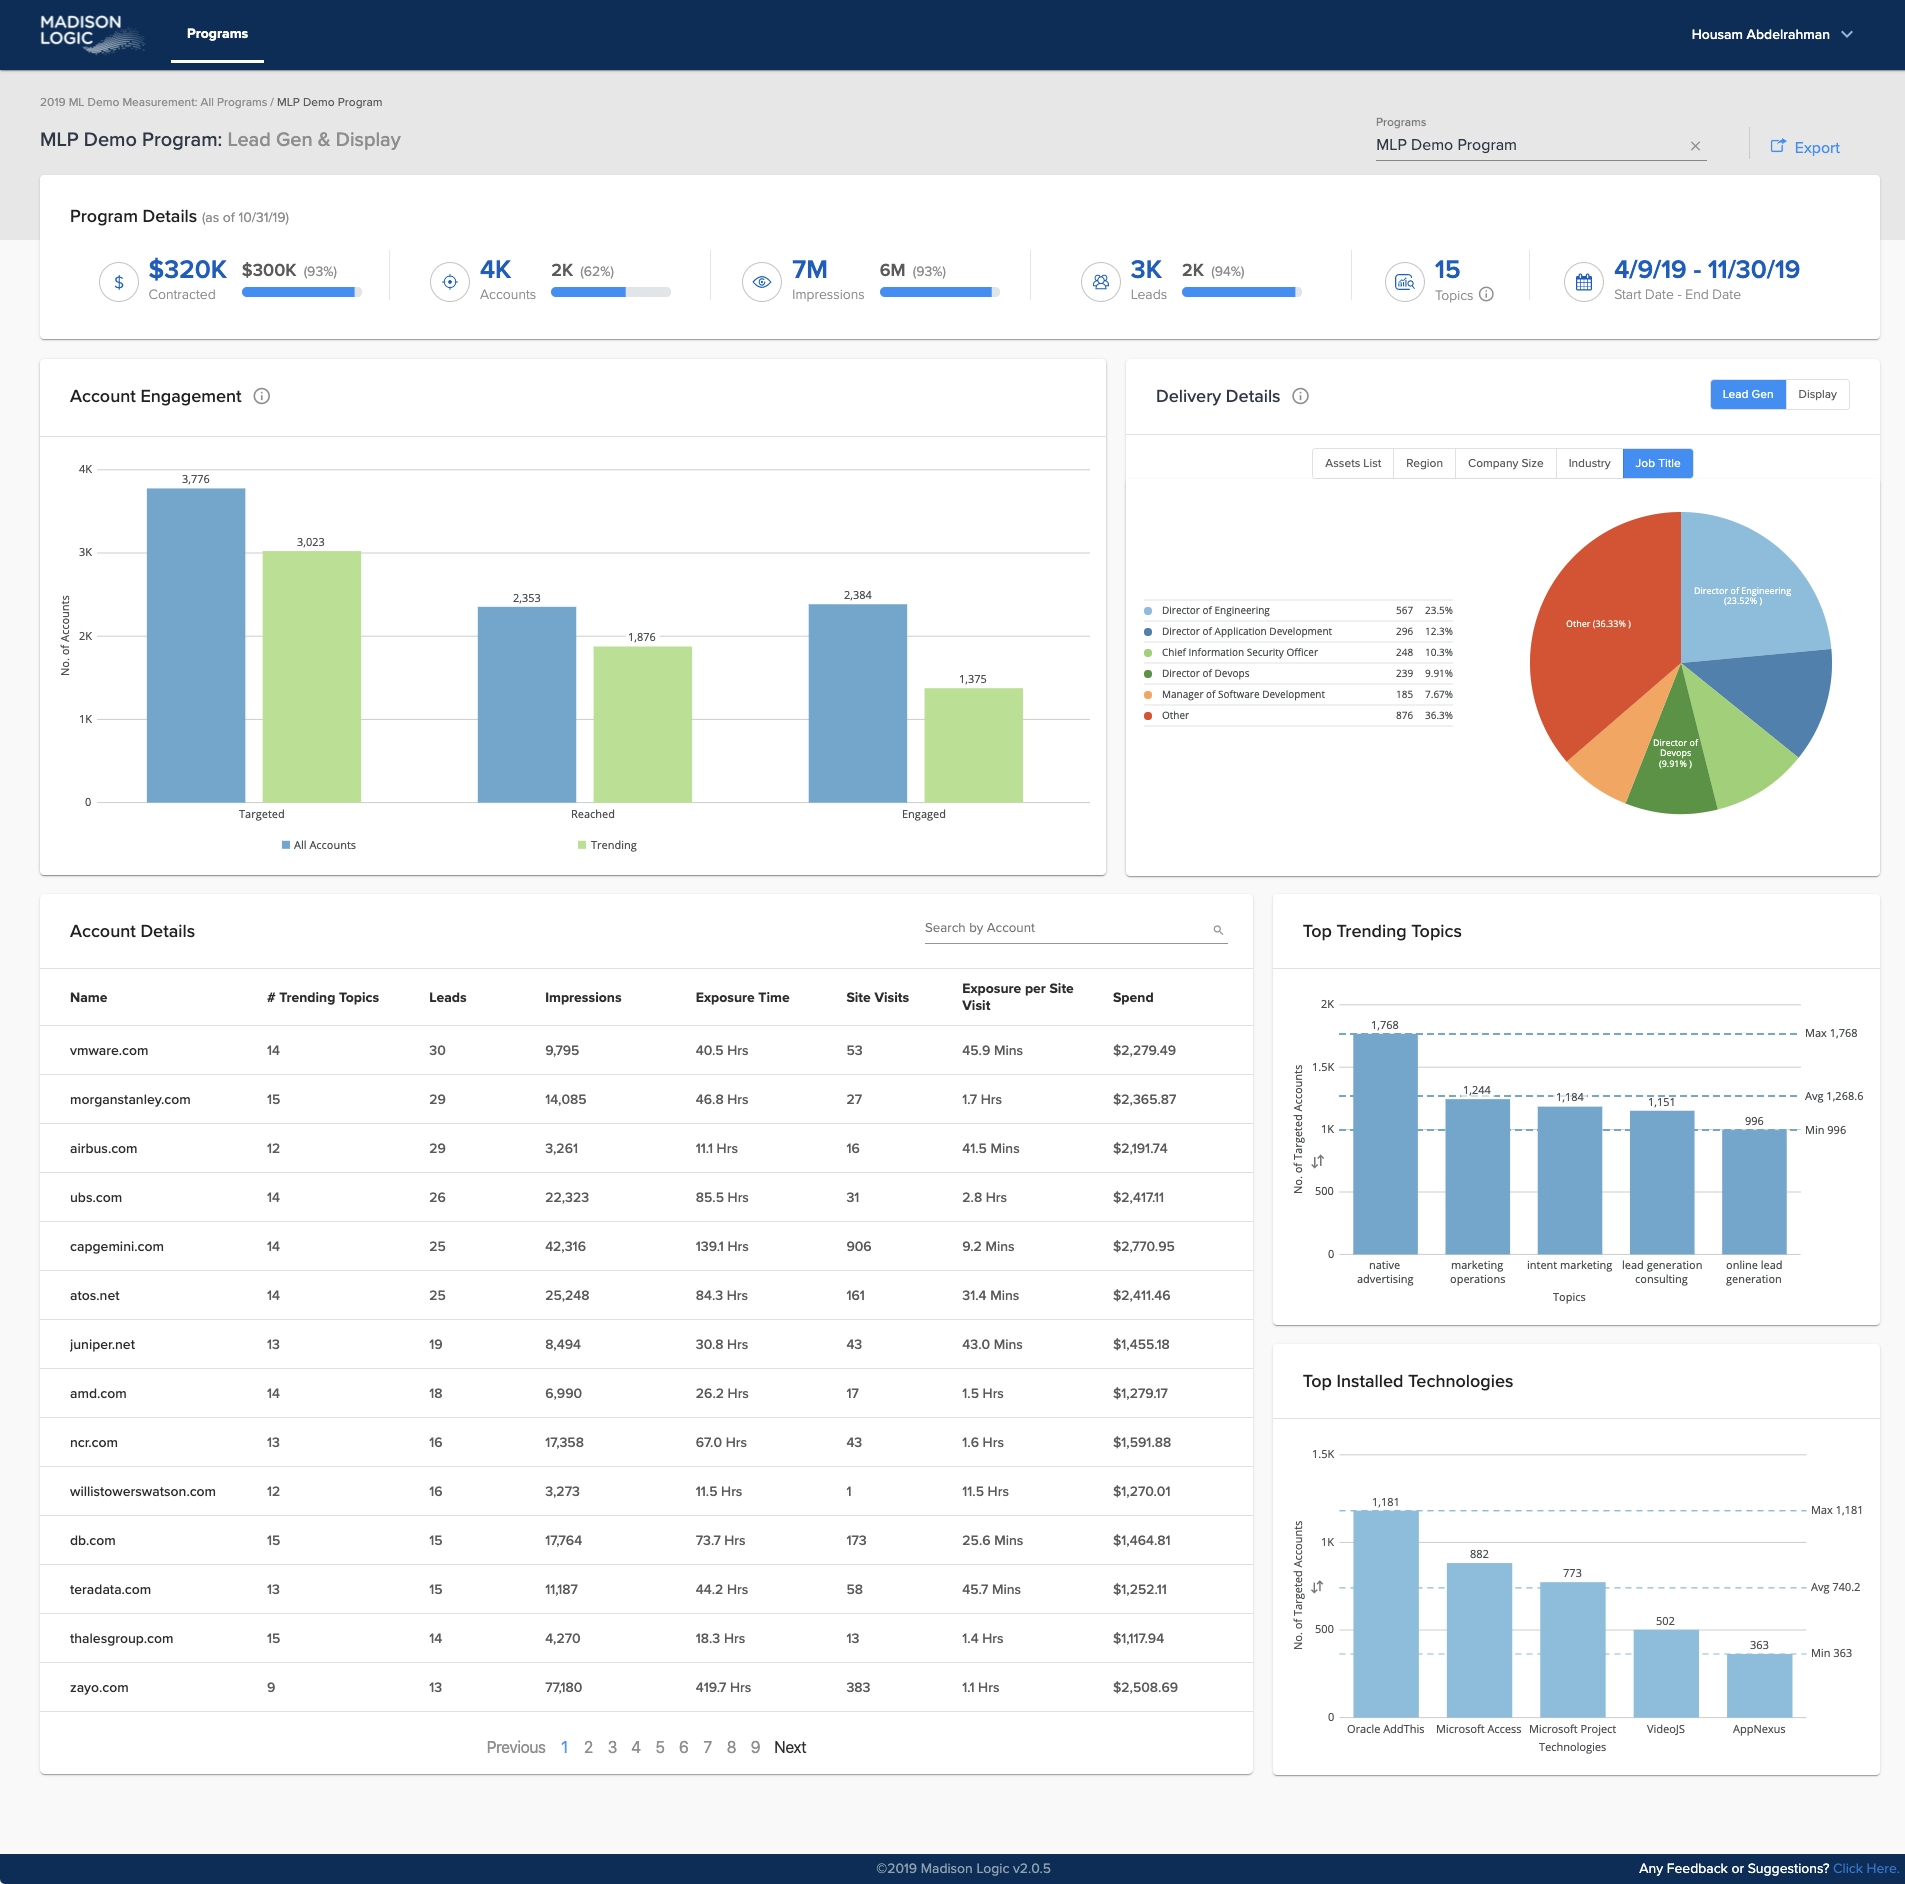This screenshot has height=1884, width=1905.
Task: Go to page 9 of Account Details
Action: coord(755,1747)
